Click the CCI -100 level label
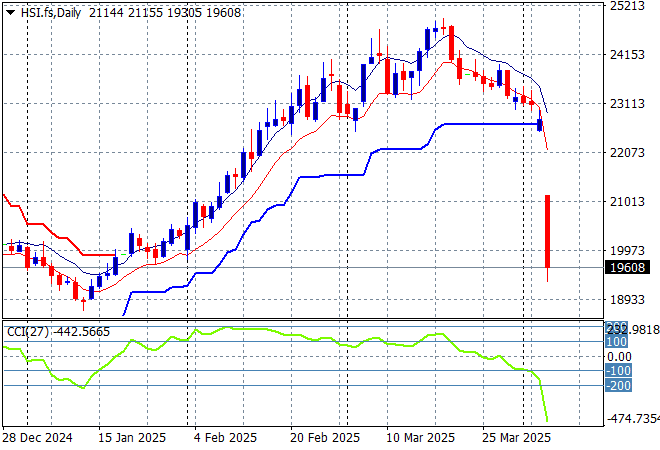The image size is (660, 450). pyautogui.click(x=618, y=370)
